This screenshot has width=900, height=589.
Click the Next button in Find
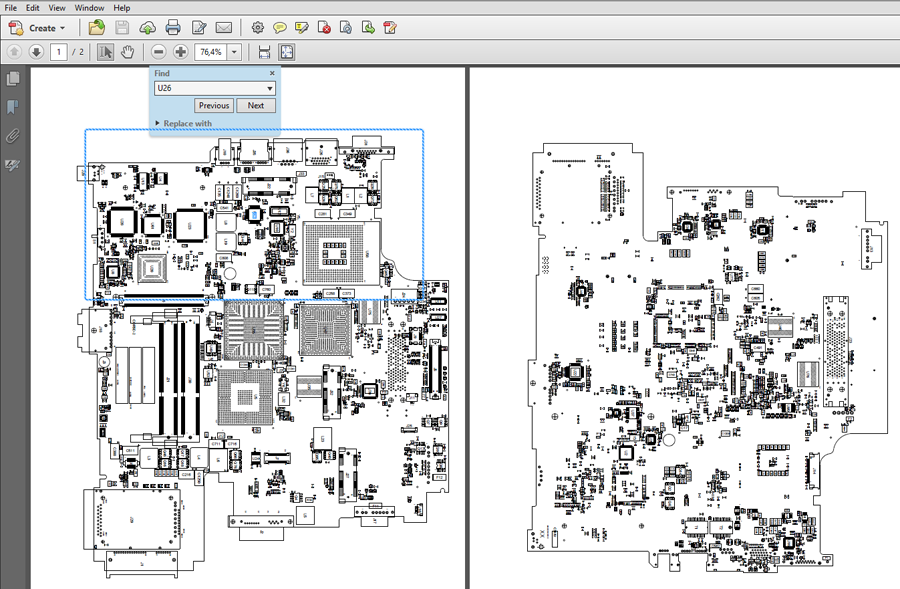click(256, 105)
